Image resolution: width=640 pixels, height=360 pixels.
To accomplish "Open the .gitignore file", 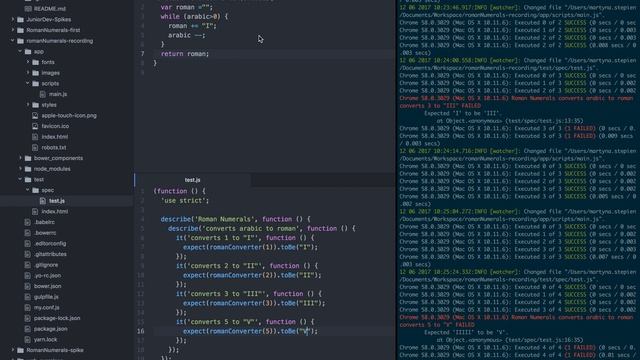I will pyautogui.click(x=46, y=265).
